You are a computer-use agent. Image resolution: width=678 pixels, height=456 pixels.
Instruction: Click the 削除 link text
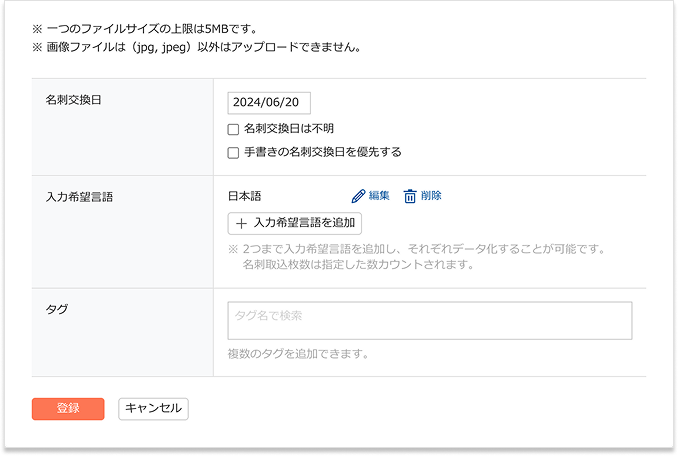pyautogui.click(x=431, y=196)
